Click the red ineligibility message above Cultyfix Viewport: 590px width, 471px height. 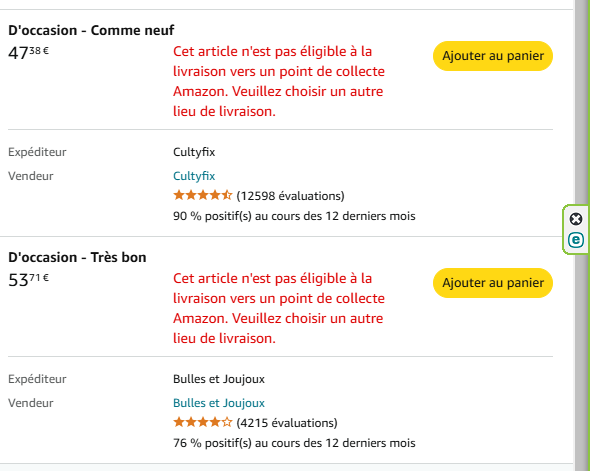click(x=279, y=81)
